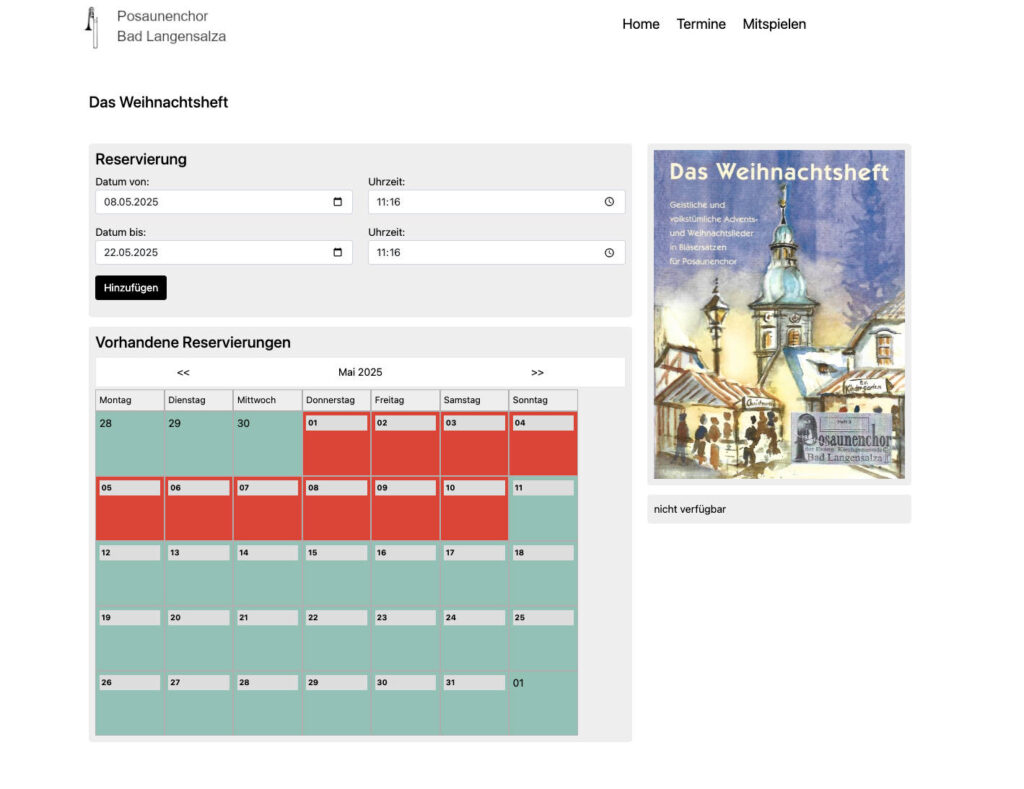Screen dimensions: 1024x789
Task: Select day 26 in the calendar
Action: (129, 703)
